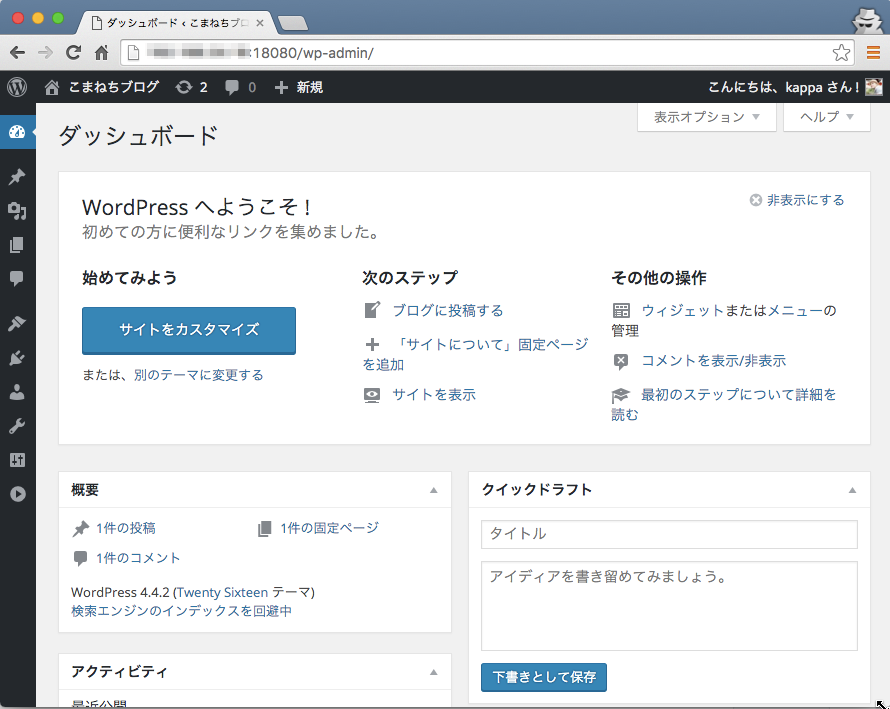Close the ダッシュボード browser tab
890x709 pixels.
pyautogui.click(x=259, y=23)
